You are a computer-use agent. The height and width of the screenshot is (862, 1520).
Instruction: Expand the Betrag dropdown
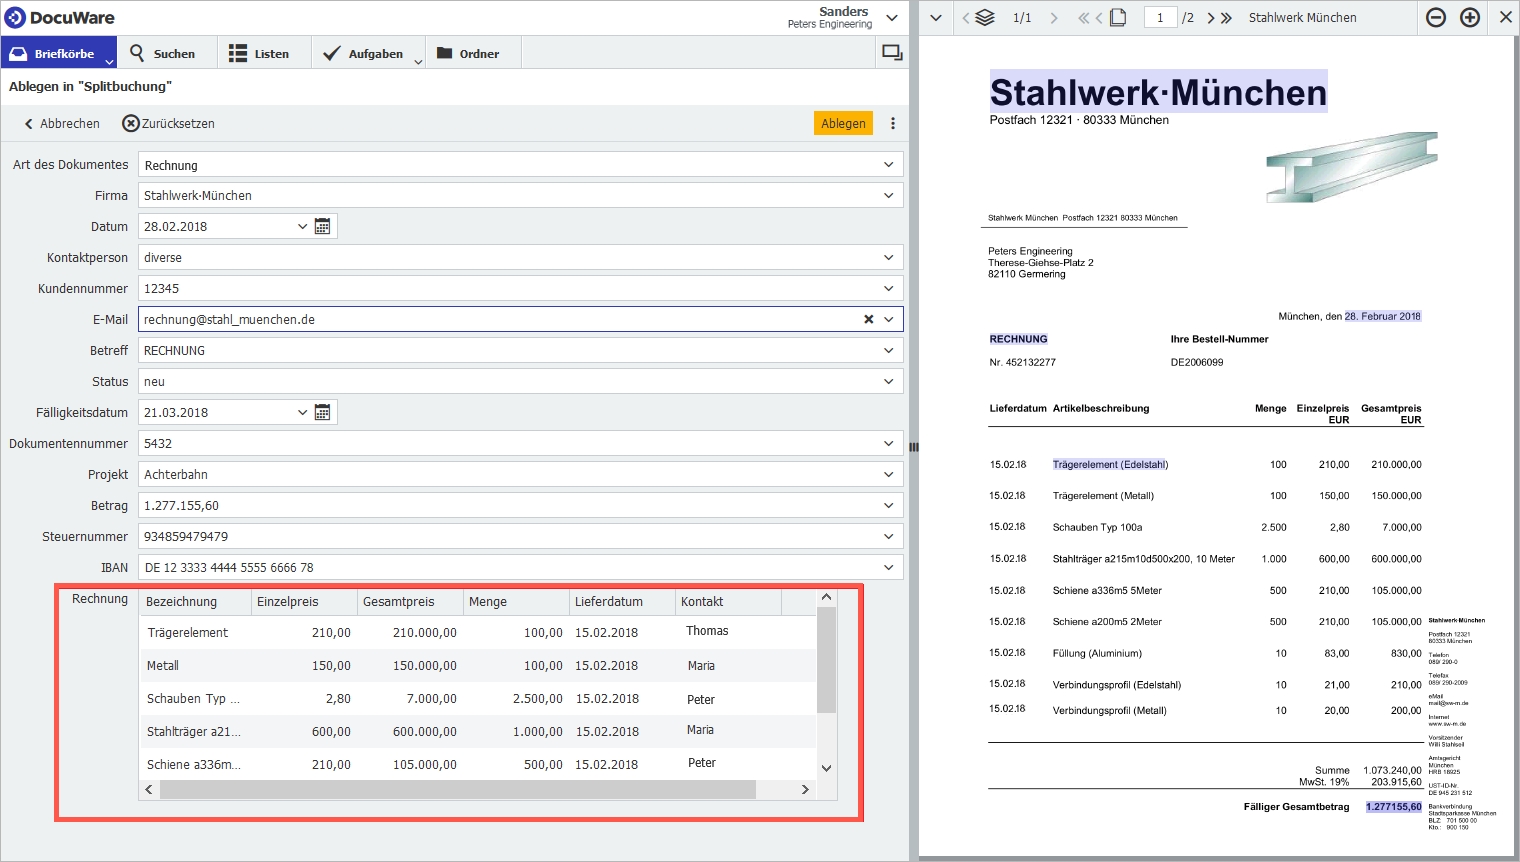coord(889,506)
